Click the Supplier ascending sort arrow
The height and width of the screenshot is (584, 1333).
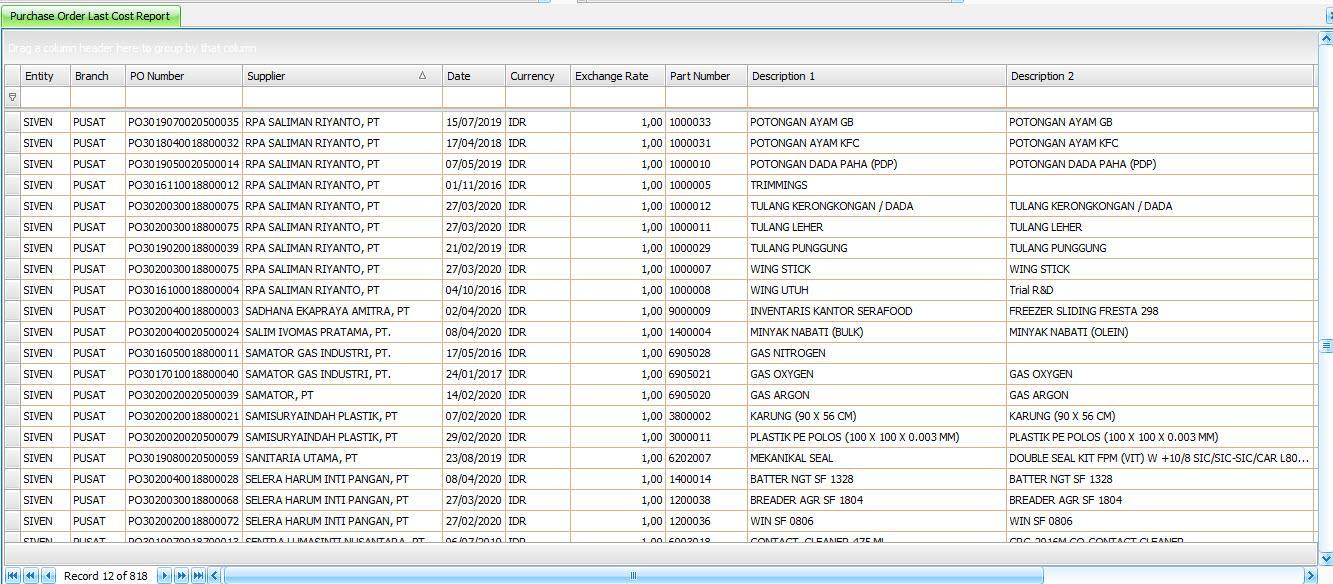(x=422, y=76)
